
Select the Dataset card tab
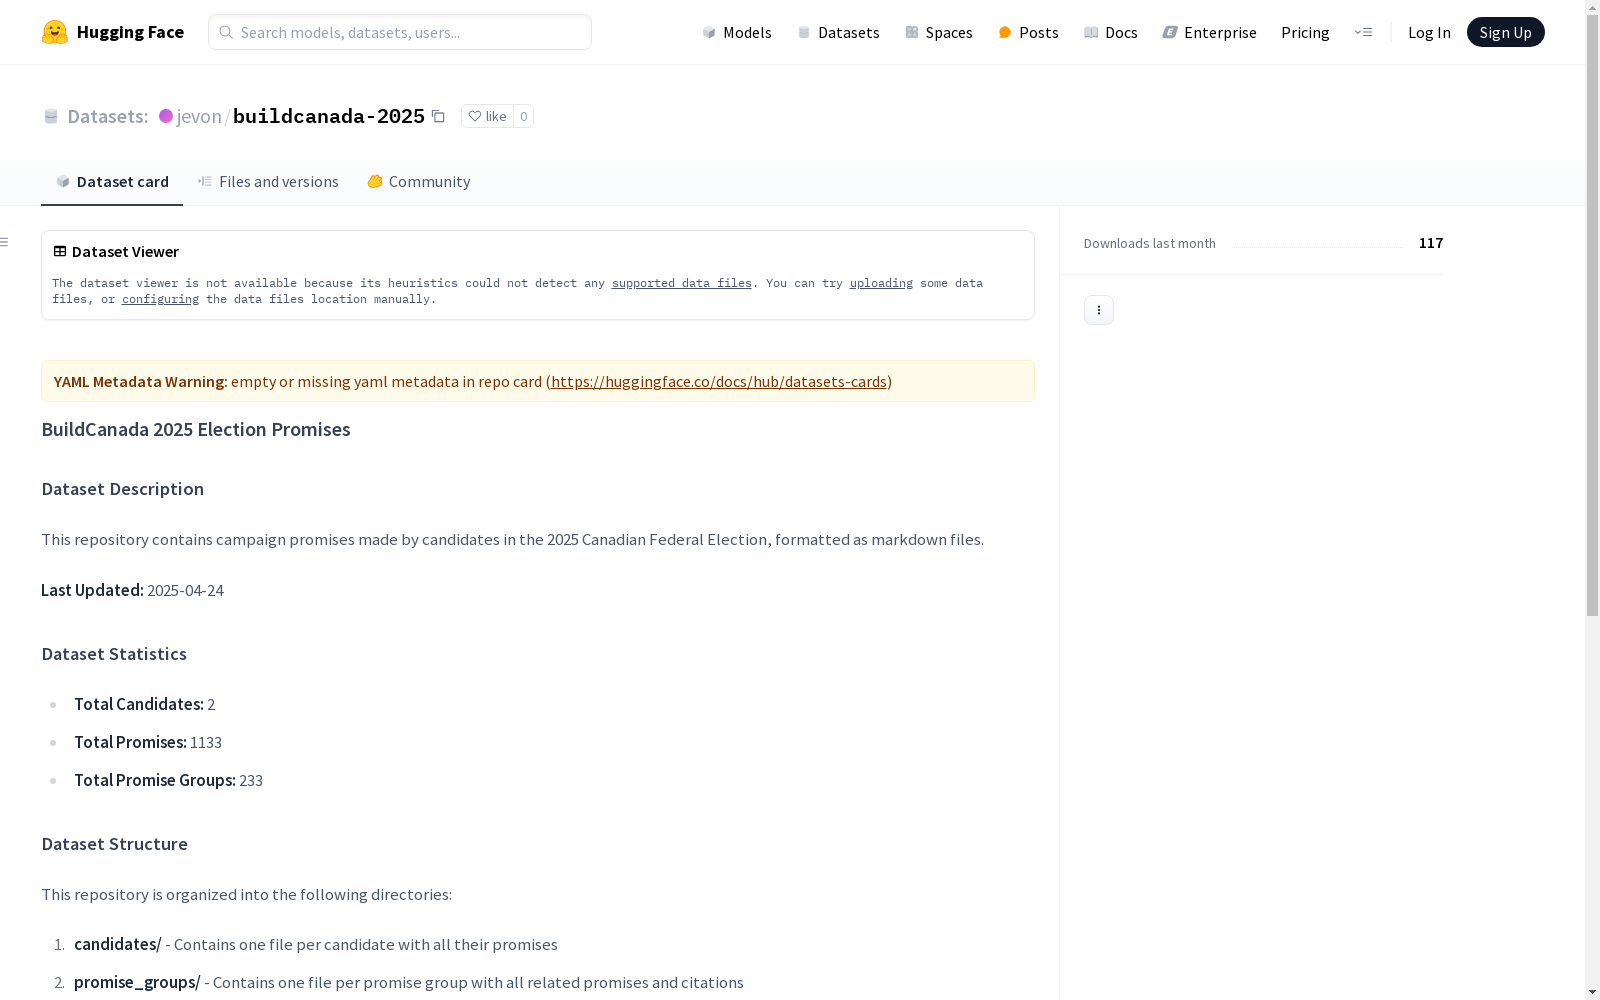[112, 181]
